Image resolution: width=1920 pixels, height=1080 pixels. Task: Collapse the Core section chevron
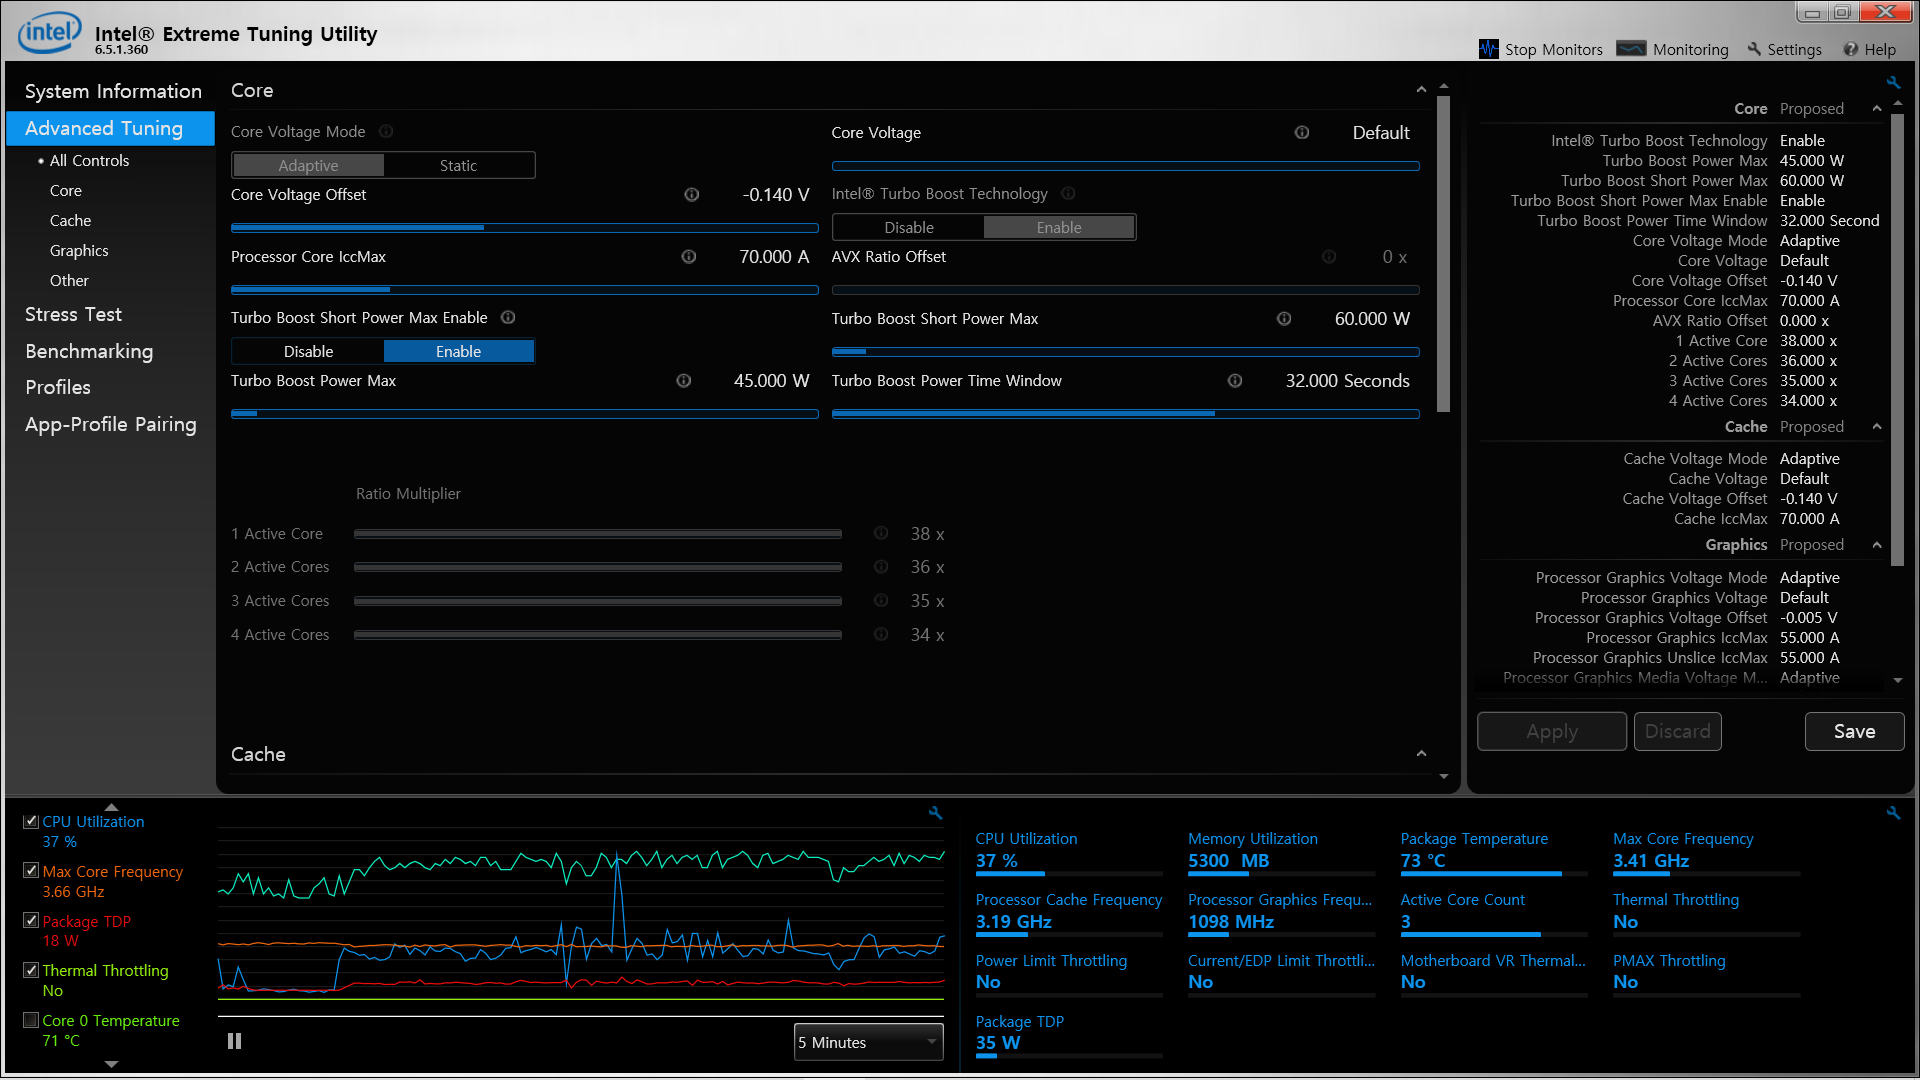1421,90
